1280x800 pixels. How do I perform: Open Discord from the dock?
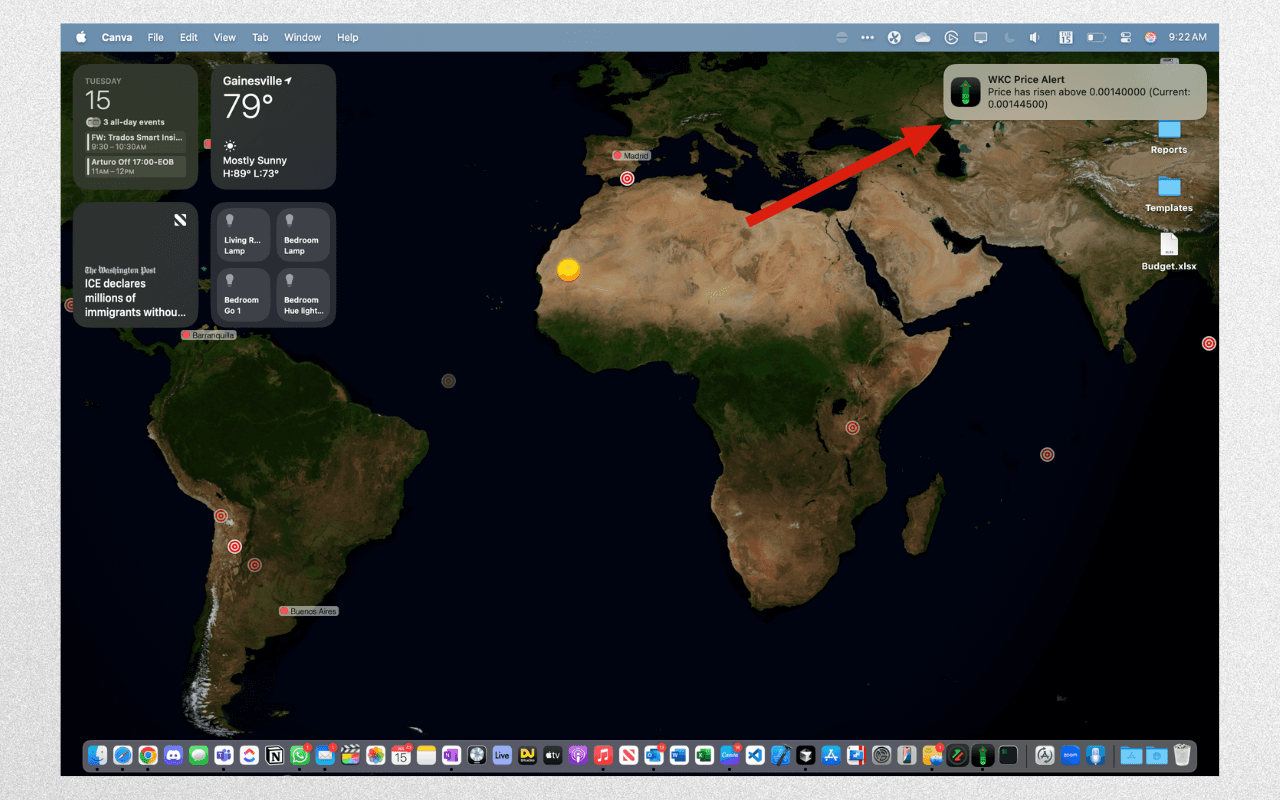pyautogui.click(x=173, y=756)
